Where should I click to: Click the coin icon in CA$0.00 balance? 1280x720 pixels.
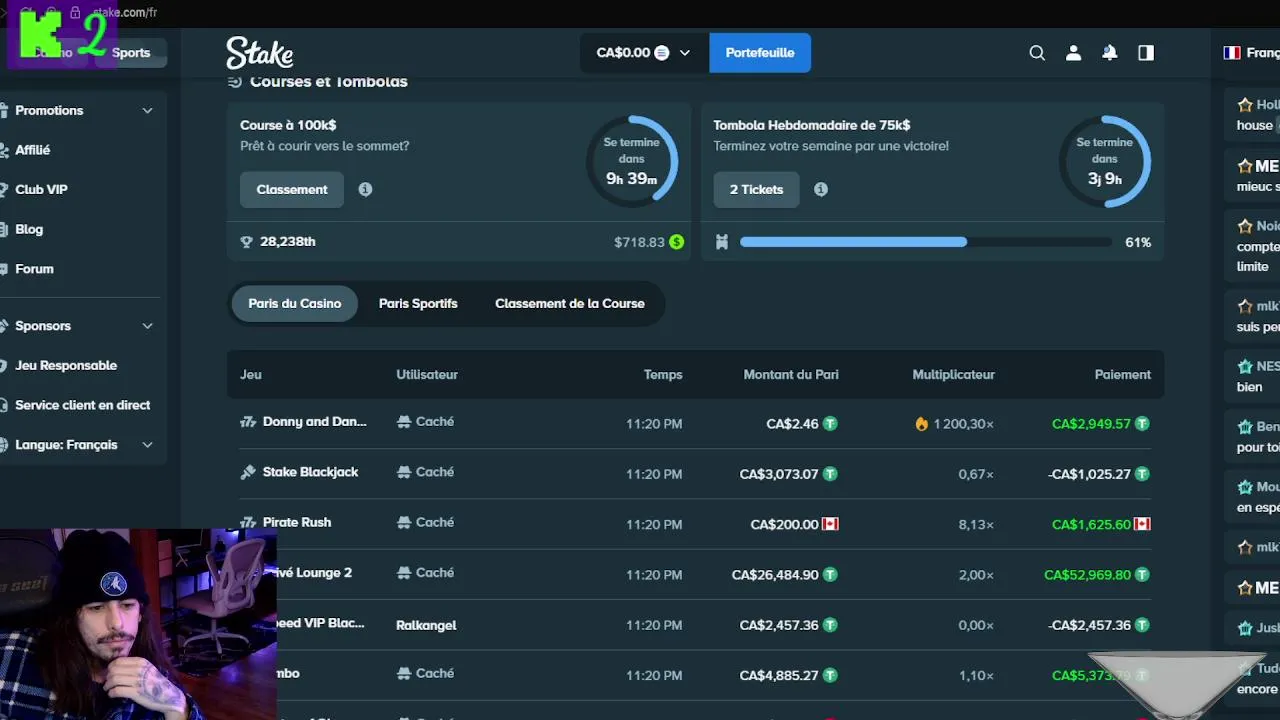coord(662,53)
